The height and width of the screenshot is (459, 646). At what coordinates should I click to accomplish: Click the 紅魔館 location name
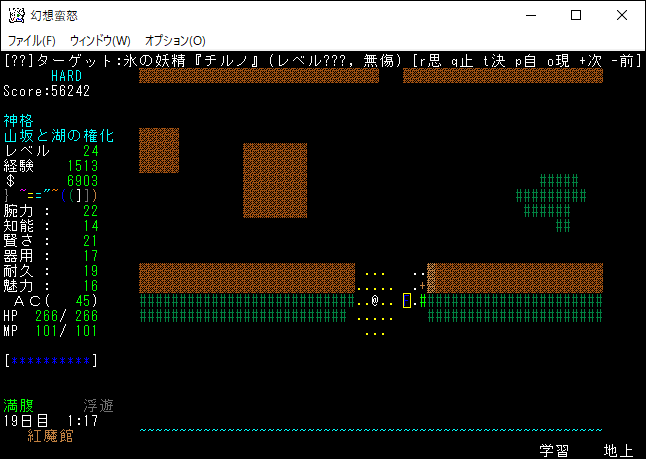(x=51, y=437)
